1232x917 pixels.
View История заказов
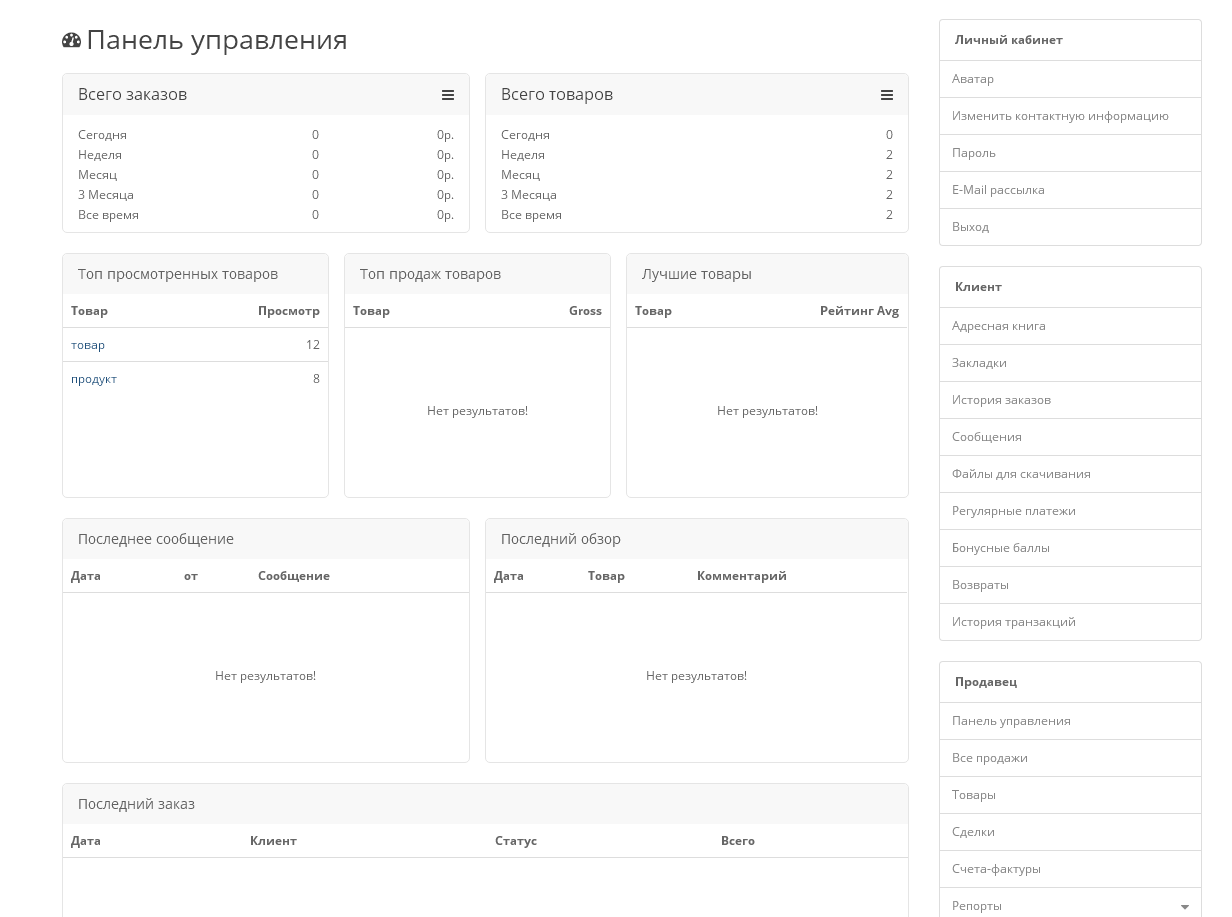tap(1001, 400)
